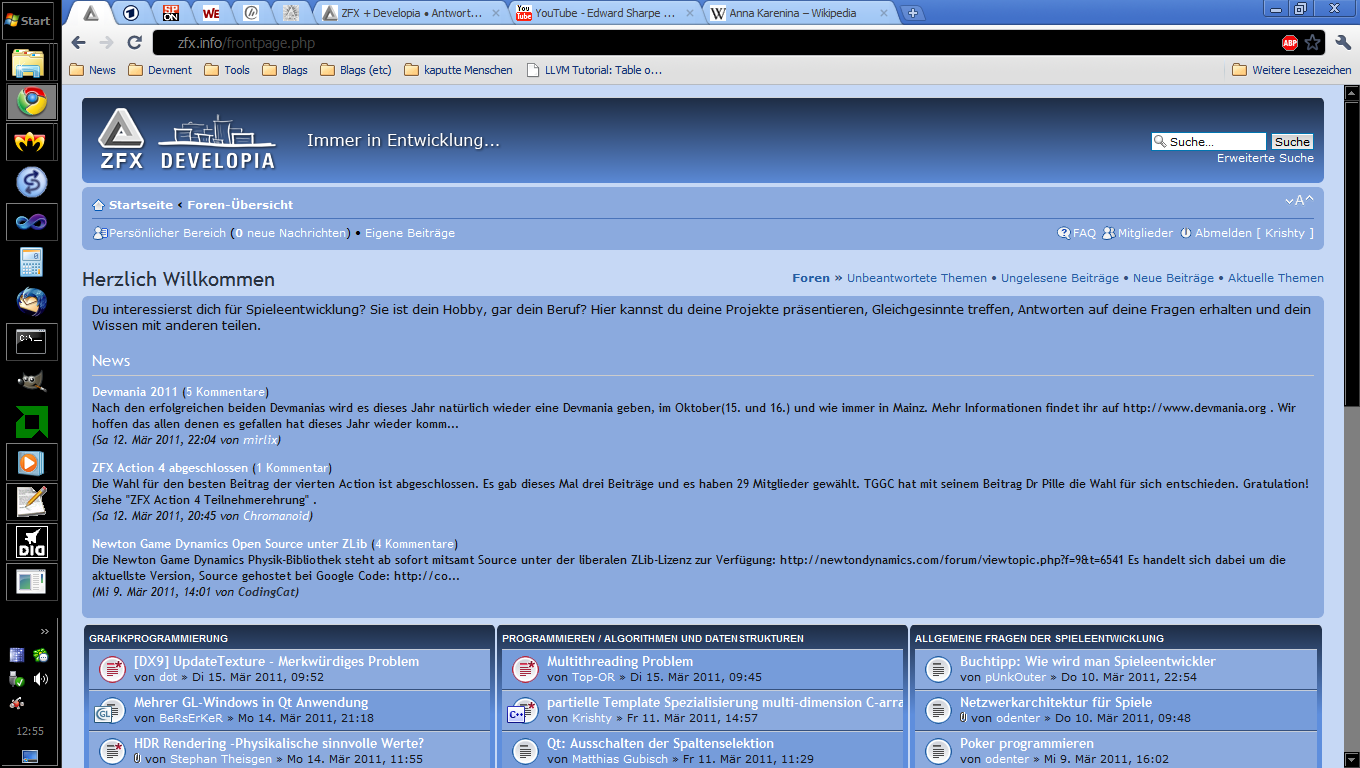The image size is (1360, 768).
Task: Expand the 'kaputte Menschen' bookmark folder
Action: [458, 70]
